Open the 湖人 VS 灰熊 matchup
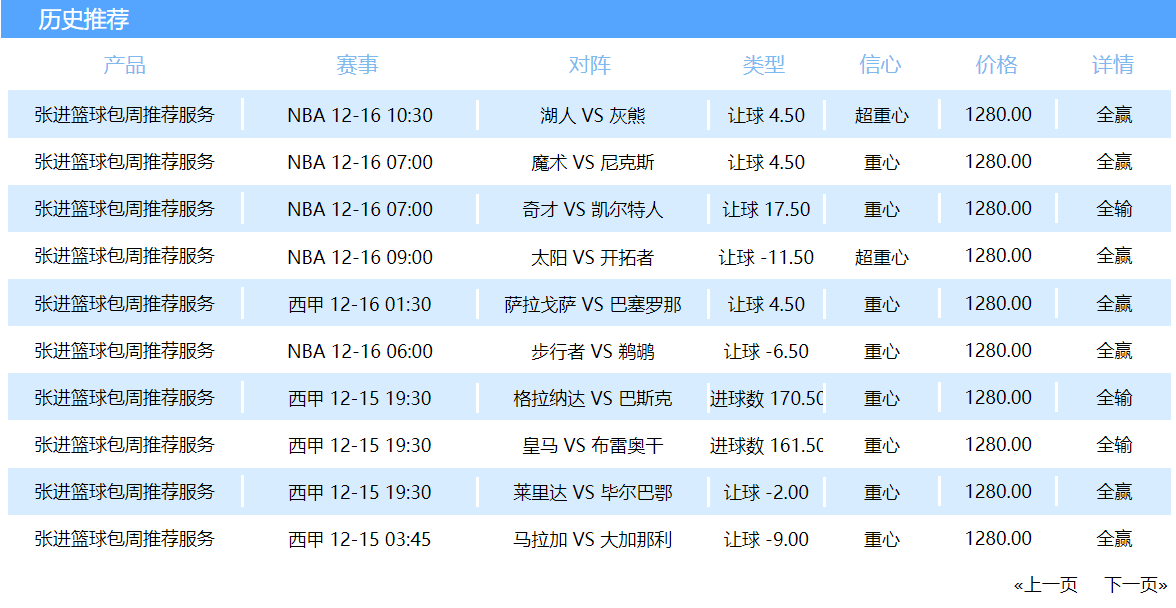 592,115
